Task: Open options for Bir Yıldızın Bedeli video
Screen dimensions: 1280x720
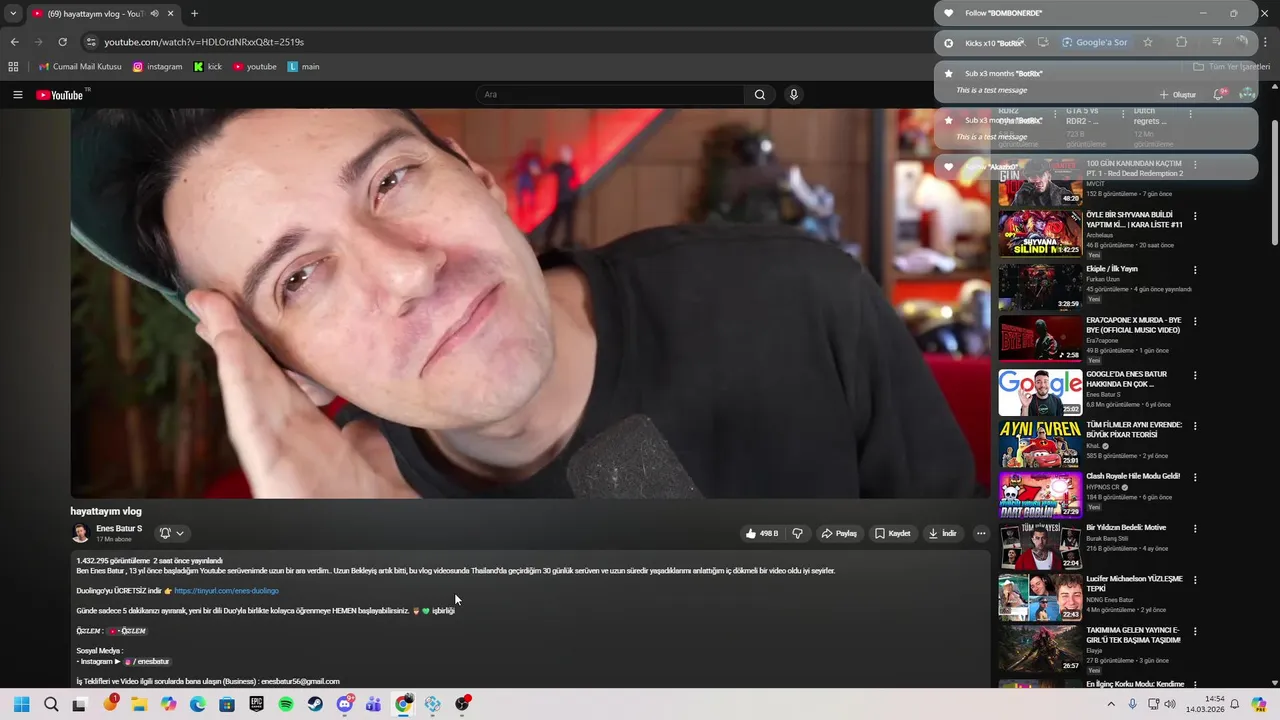Action: tap(1195, 529)
